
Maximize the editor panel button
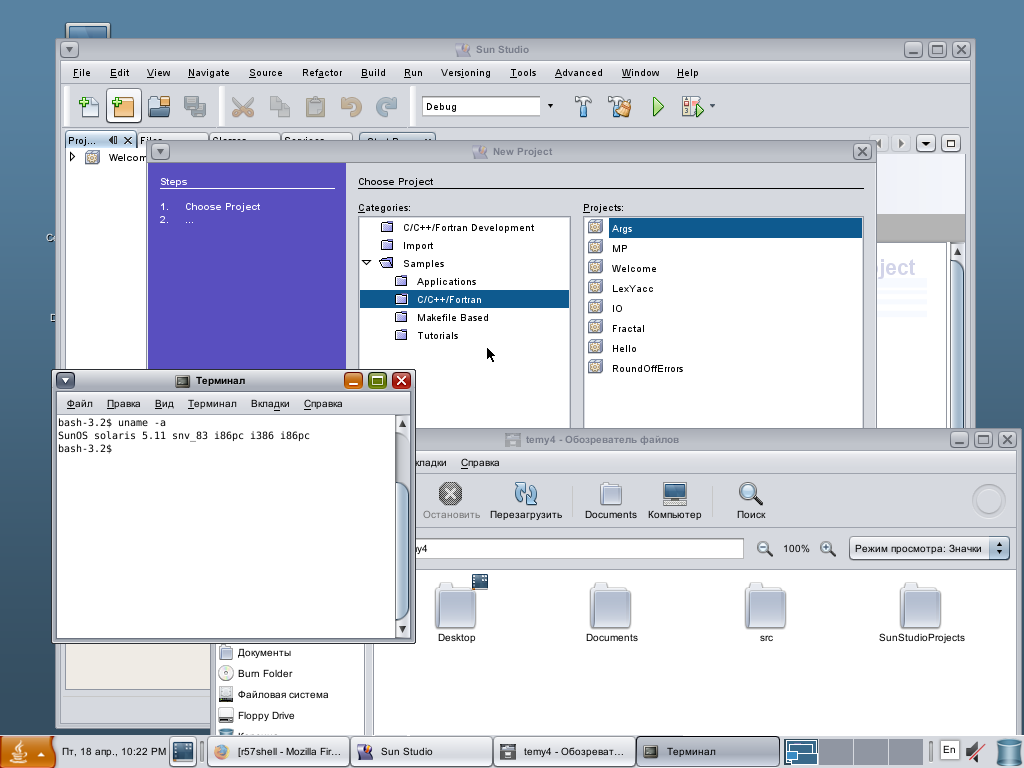pos(951,143)
